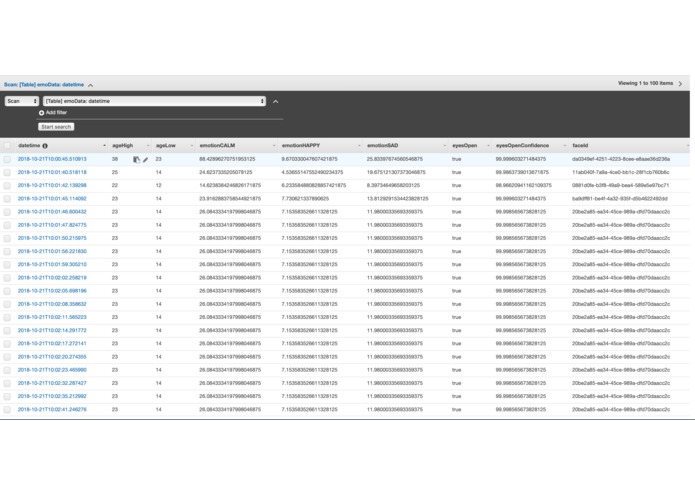Open the eyesOpen column sort arrow

488,146
